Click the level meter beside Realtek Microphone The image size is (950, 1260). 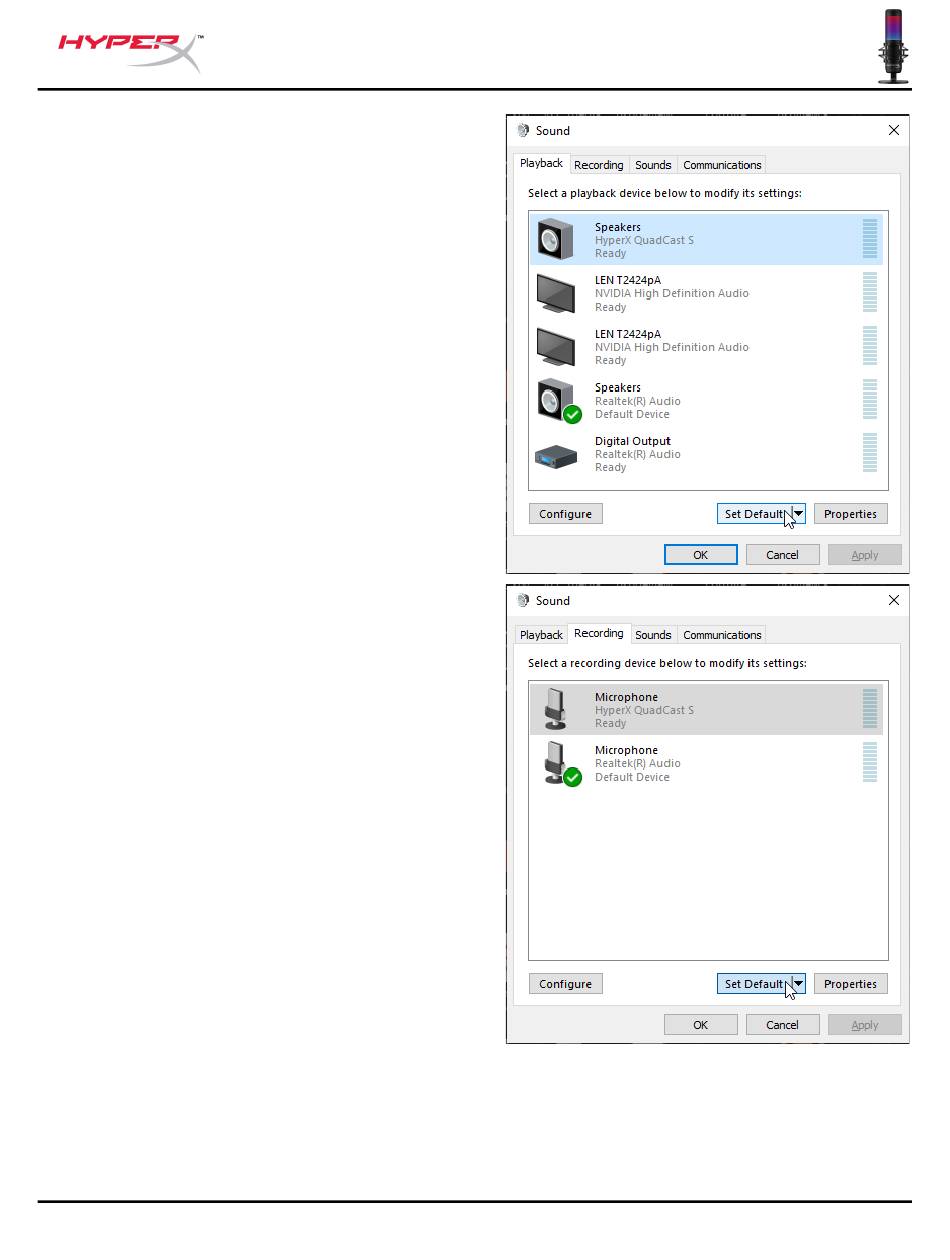[x=870, y=763]
